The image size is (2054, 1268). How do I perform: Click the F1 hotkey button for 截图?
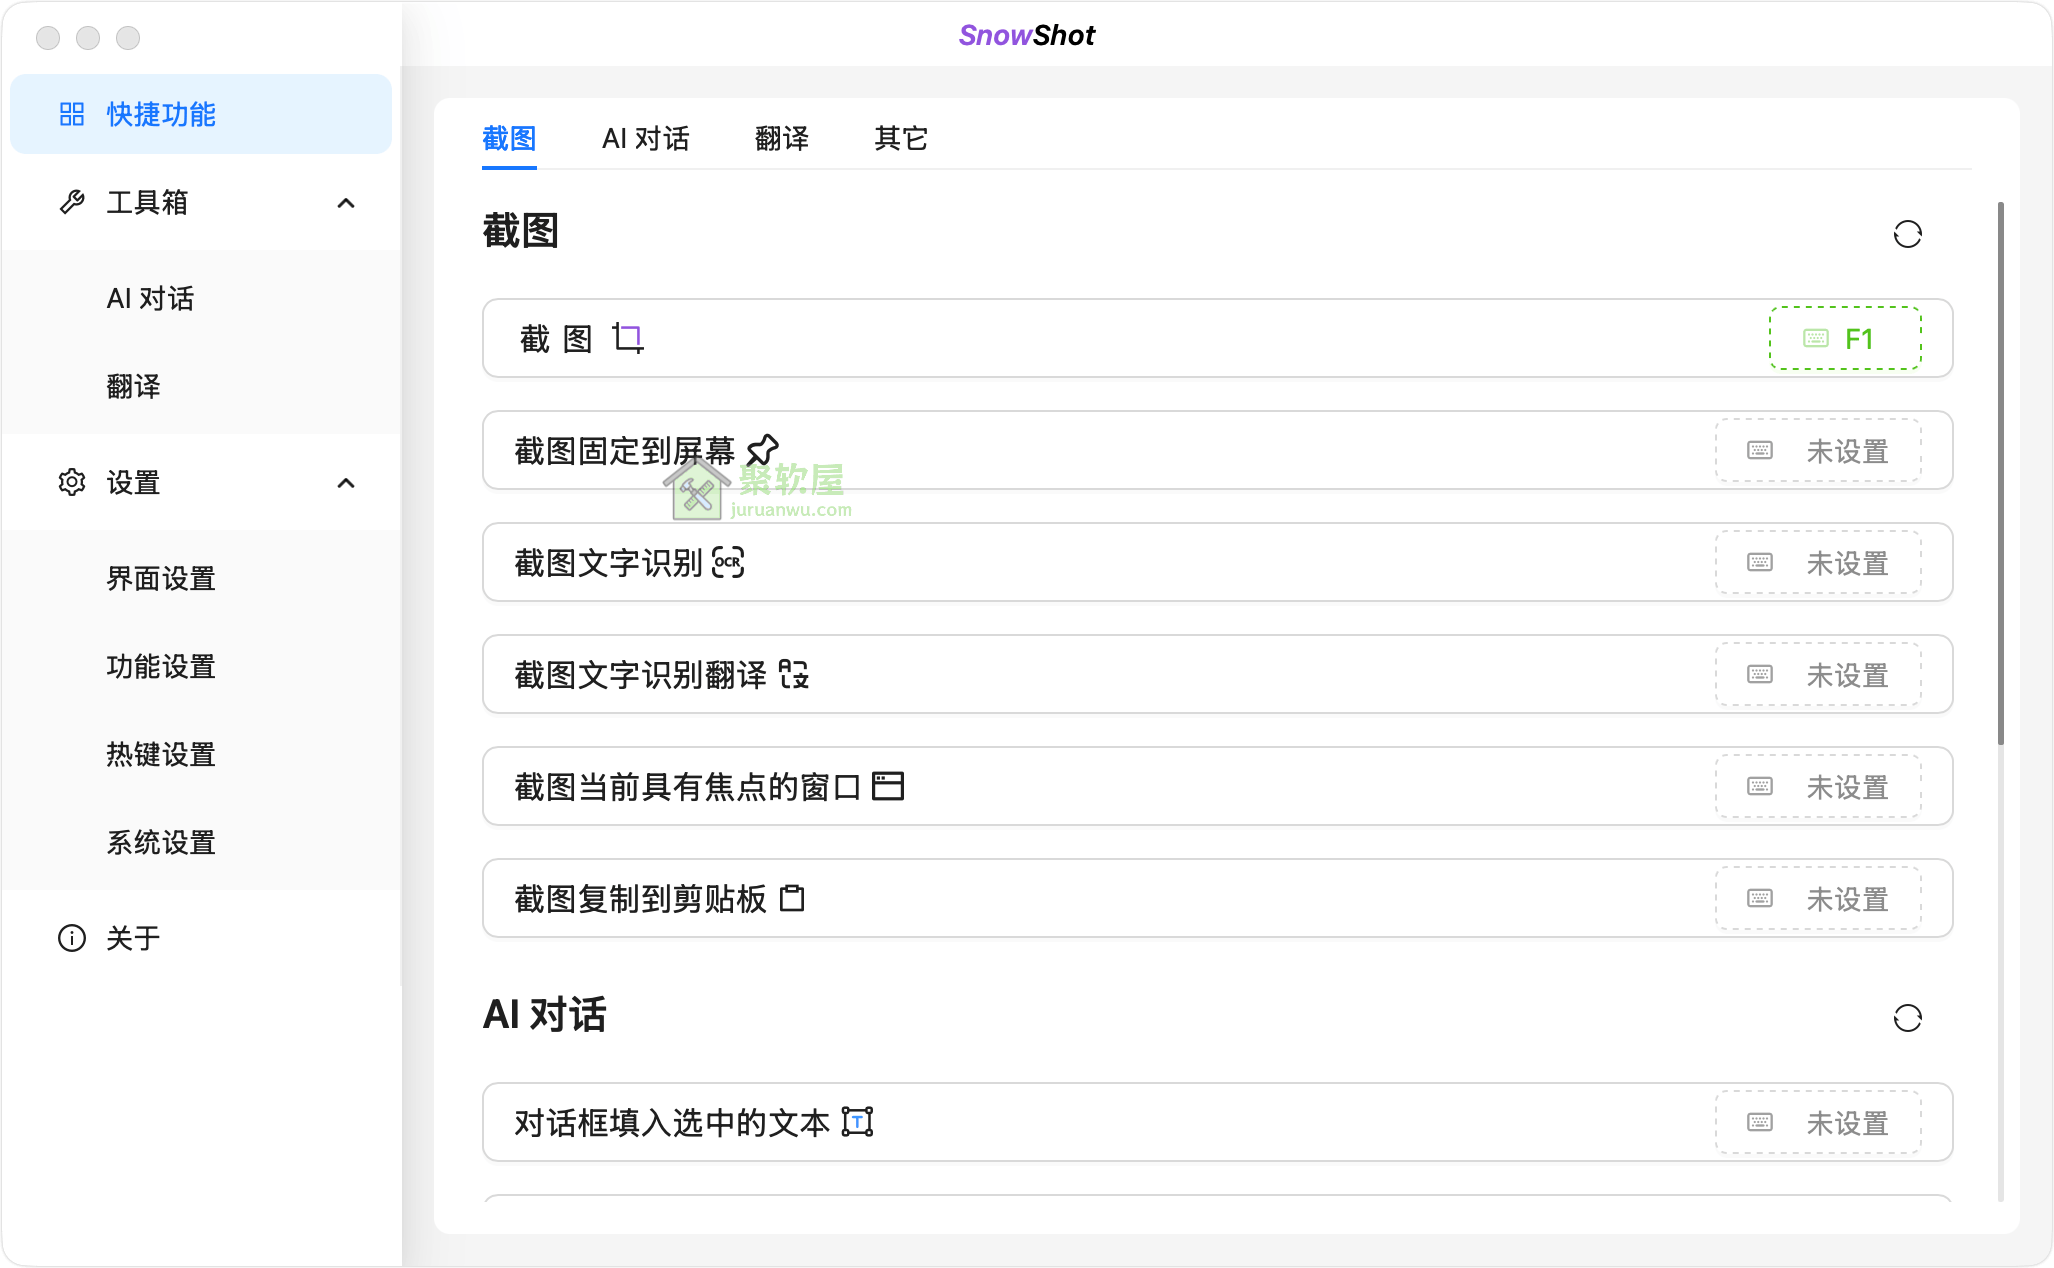[x=1843, y=338]
